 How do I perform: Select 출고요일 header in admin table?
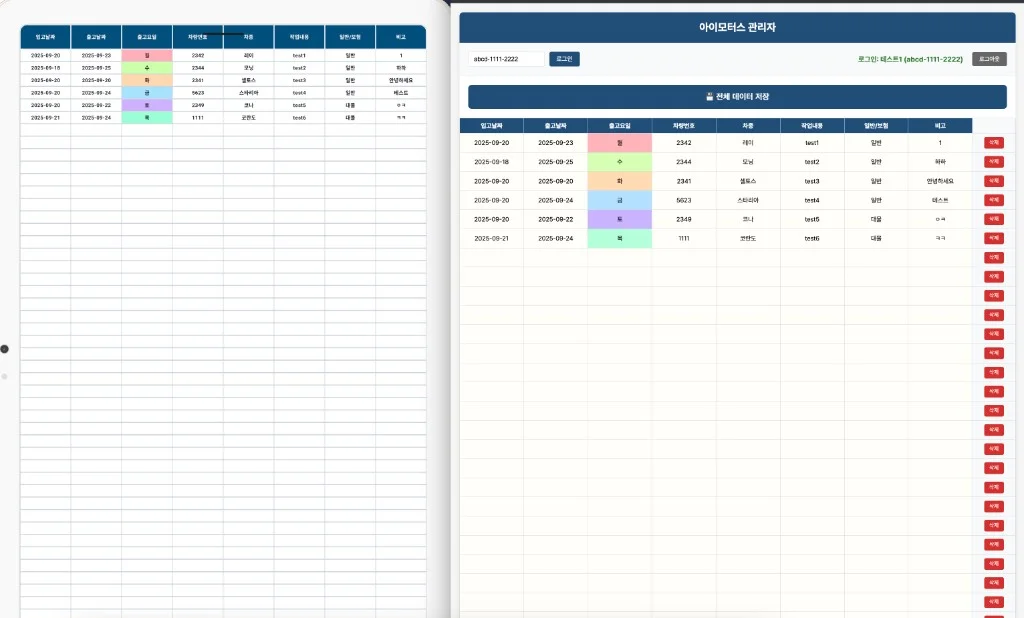[619, 125]
